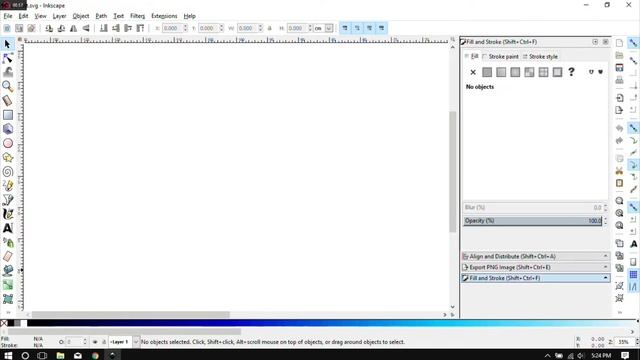640x360 pixels.
Task: Click Flip horizontal in the controls bar
Action: (x=73, y=28)
